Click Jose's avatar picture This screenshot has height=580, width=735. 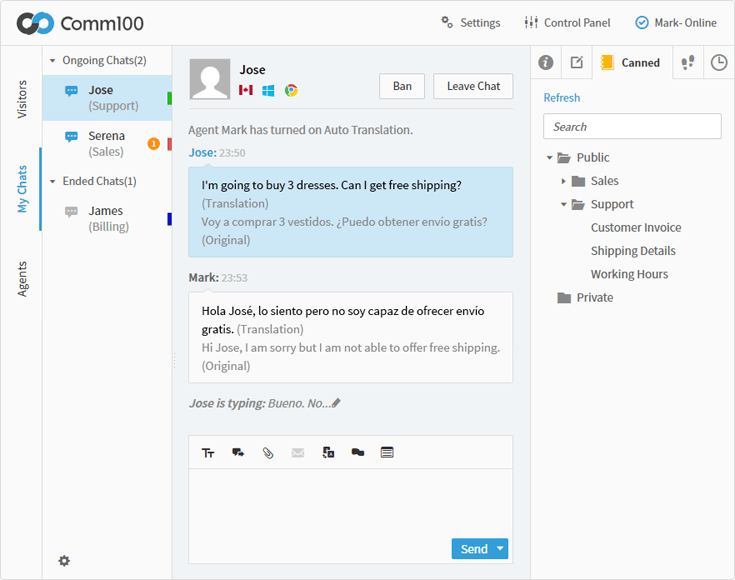pyautogui.click(x=210, y=79)
